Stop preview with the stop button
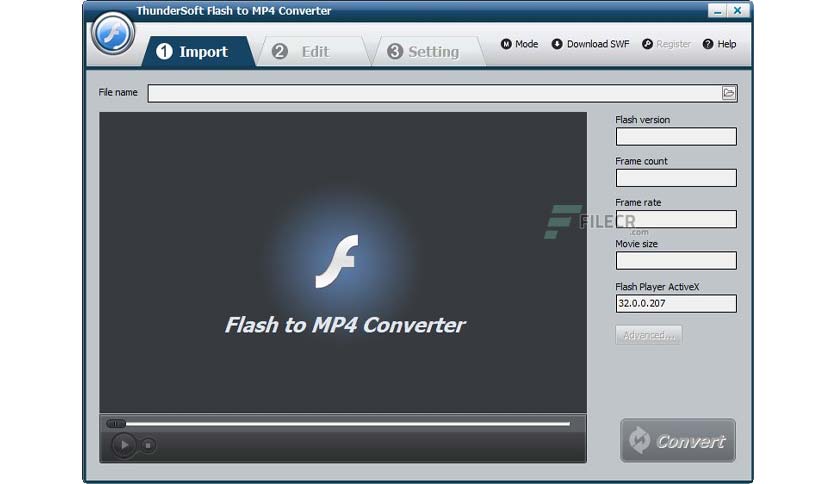This screenshot has height=484, width=836. [x=148, y=445]
